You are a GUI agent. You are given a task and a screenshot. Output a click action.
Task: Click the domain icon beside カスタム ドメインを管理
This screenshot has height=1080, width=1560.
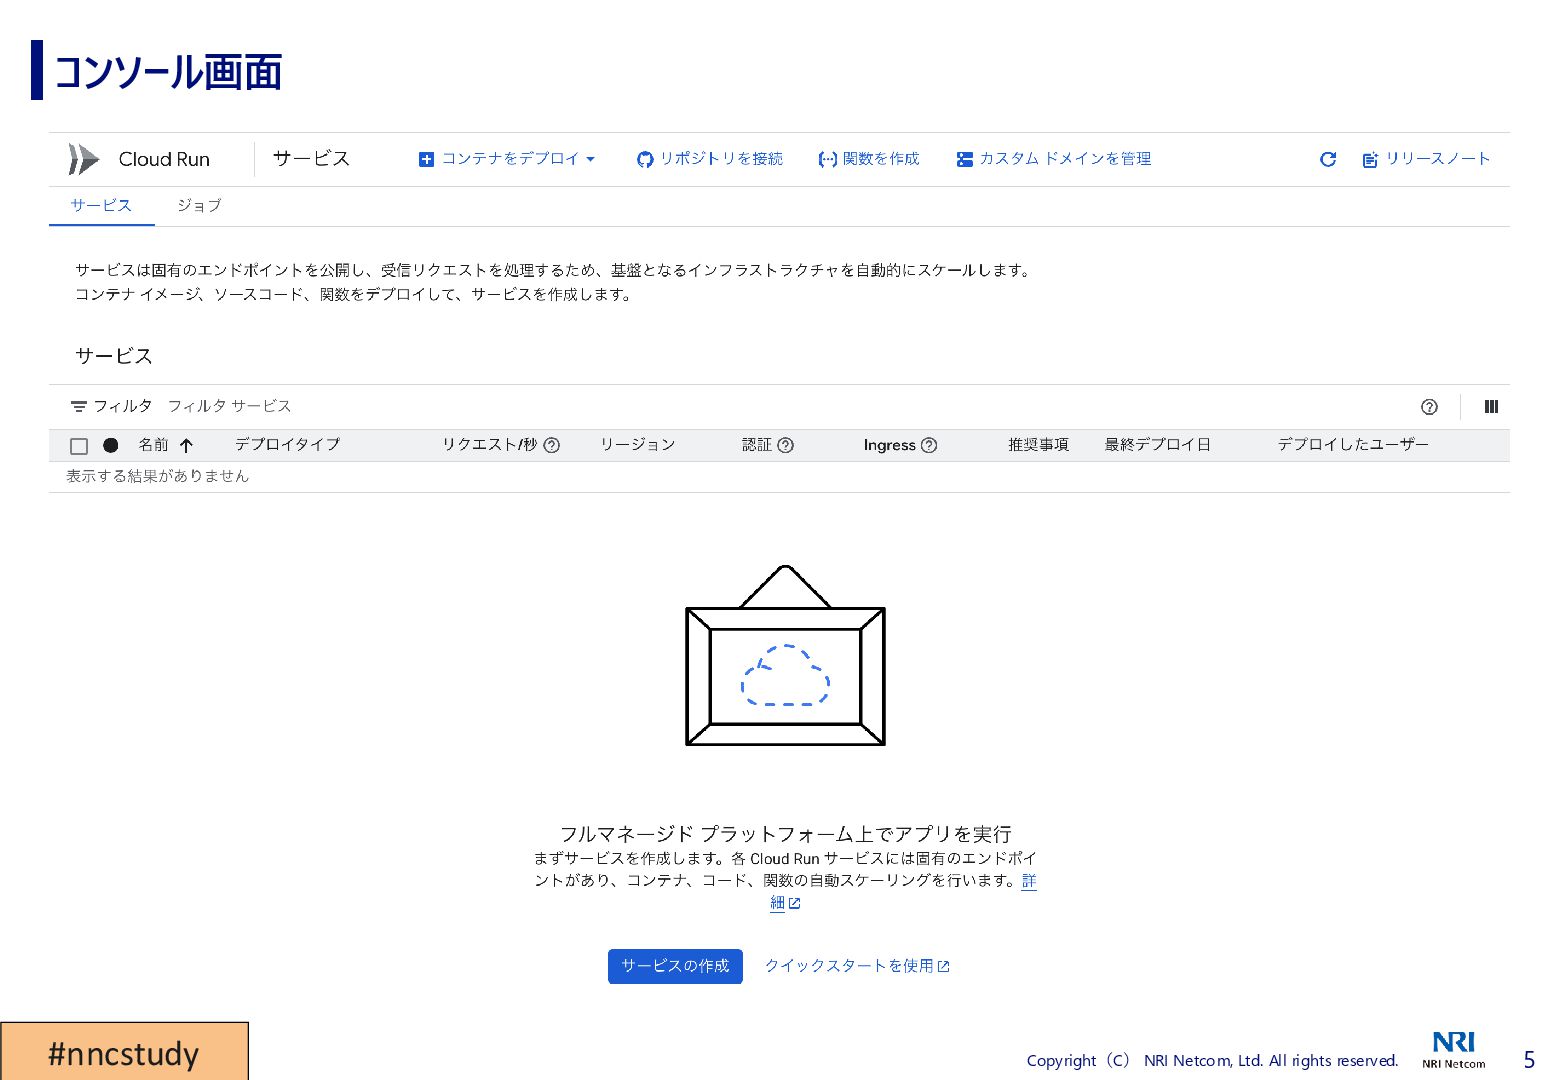[x=965, y=160]
